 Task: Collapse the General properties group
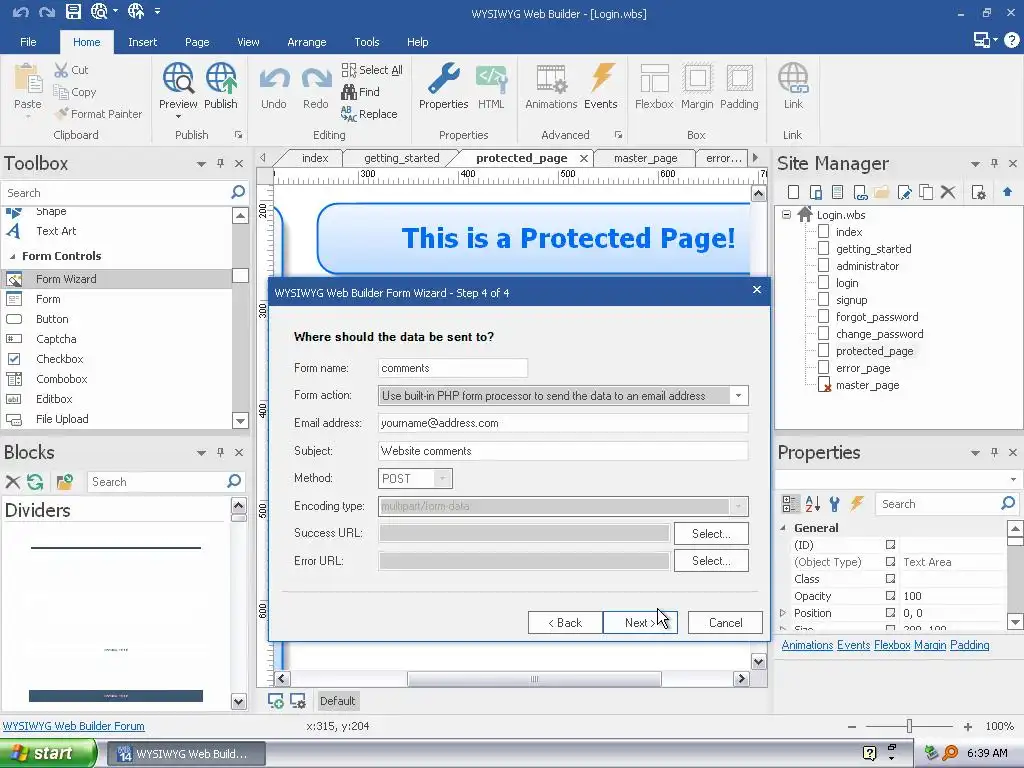tap(783, 528)
